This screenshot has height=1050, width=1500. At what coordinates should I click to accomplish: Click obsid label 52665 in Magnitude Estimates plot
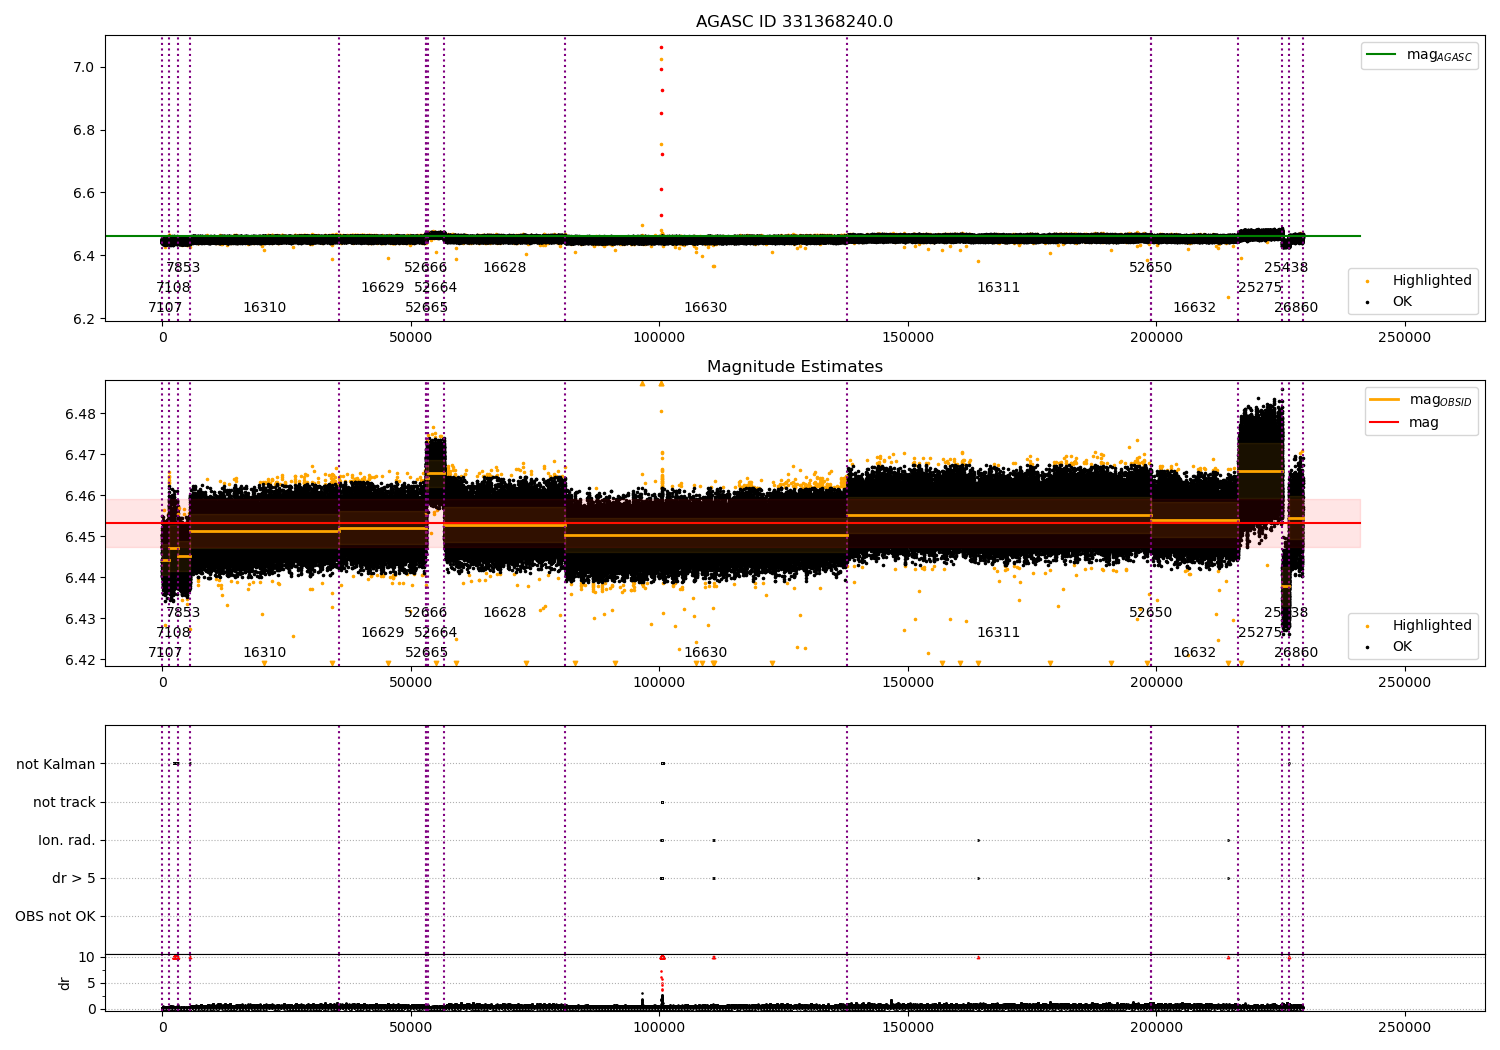point(426,653)
